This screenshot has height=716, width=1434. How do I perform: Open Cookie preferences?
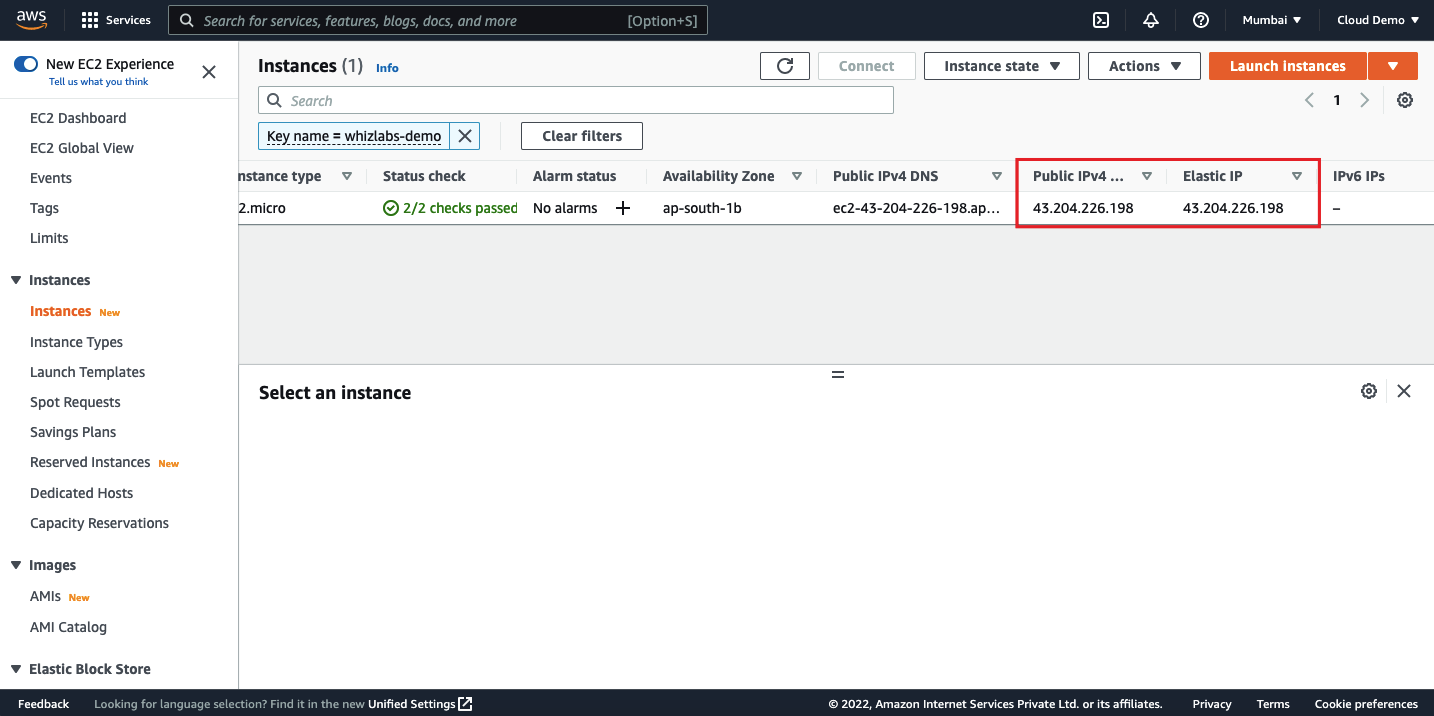pyautogui.click(x=1366, y=704)
